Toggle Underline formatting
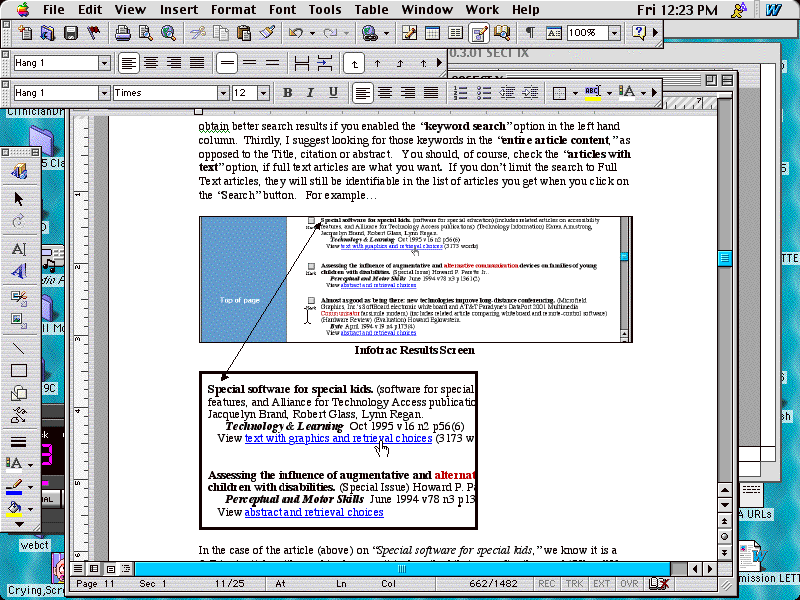 click(333, 92)
